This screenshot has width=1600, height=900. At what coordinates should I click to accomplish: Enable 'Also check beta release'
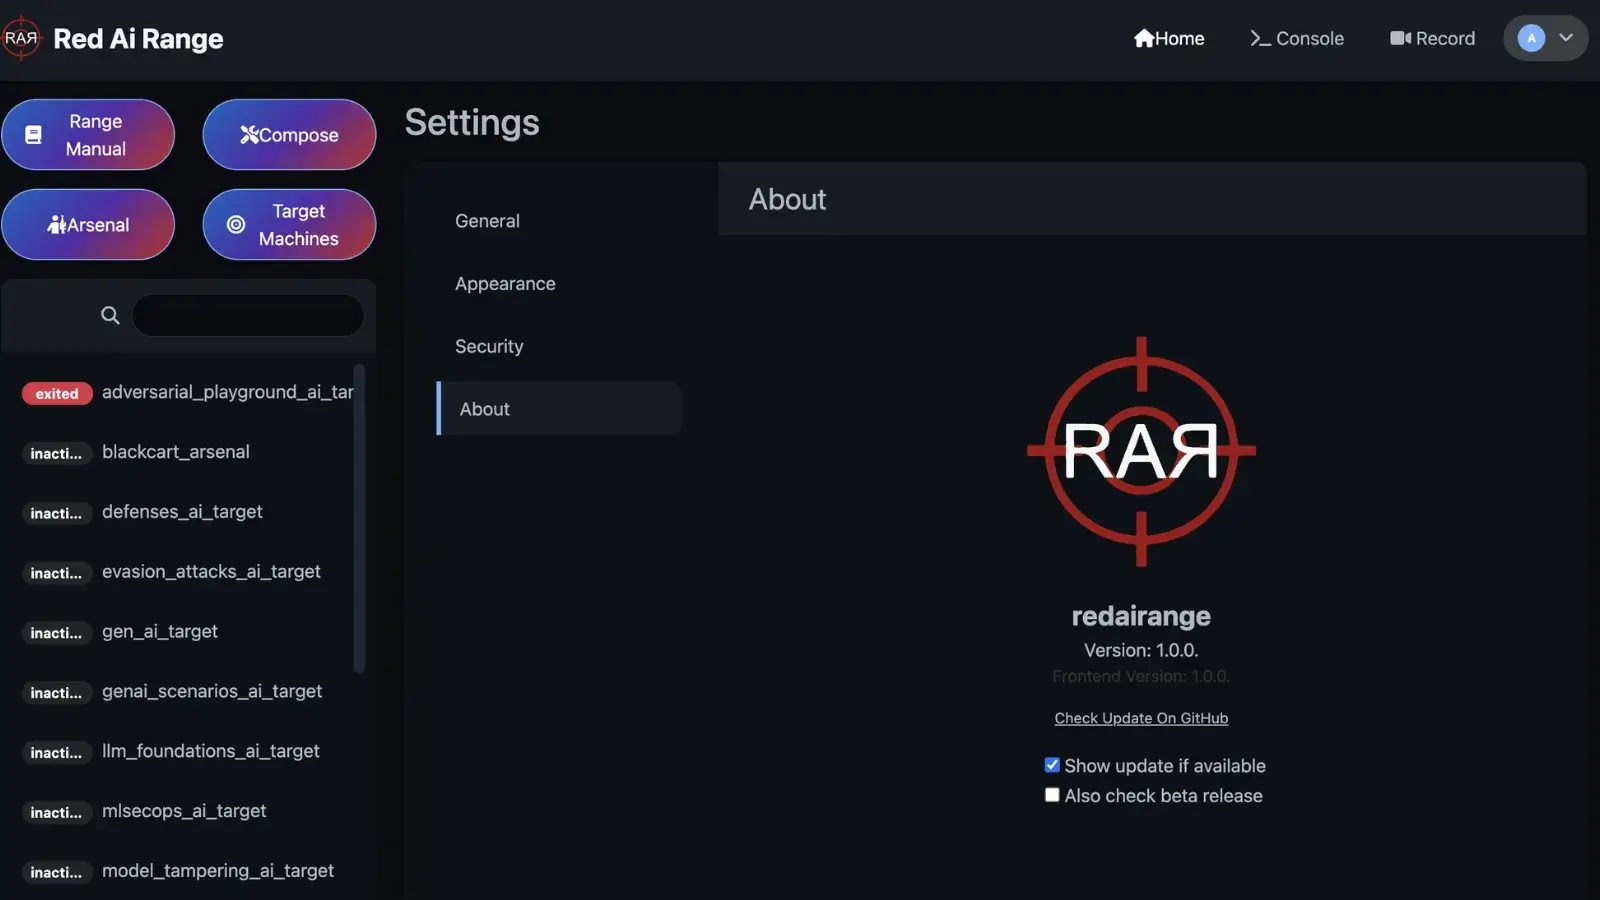coord(1052,794)
